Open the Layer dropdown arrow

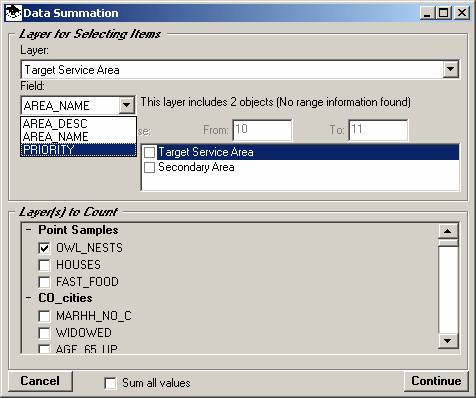pyautogui.click(x=451, y=69)
